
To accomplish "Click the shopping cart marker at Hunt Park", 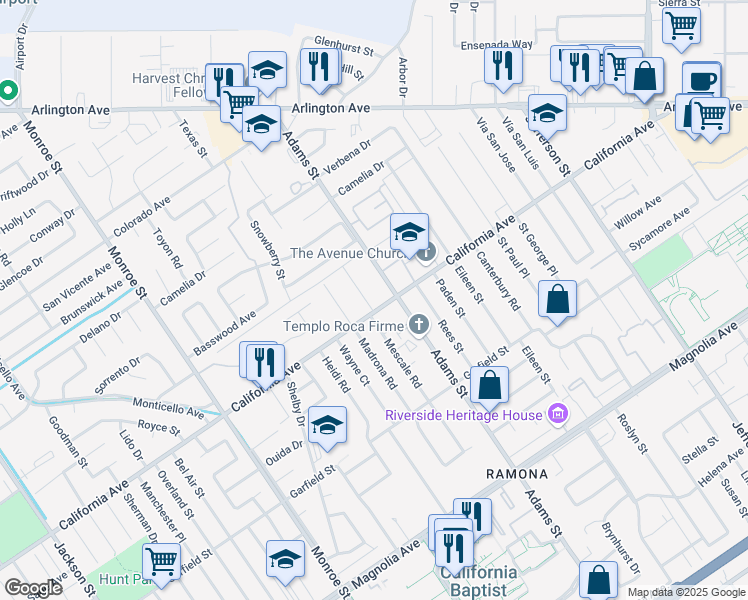I will pyautogui.click(x=162, y=563).
